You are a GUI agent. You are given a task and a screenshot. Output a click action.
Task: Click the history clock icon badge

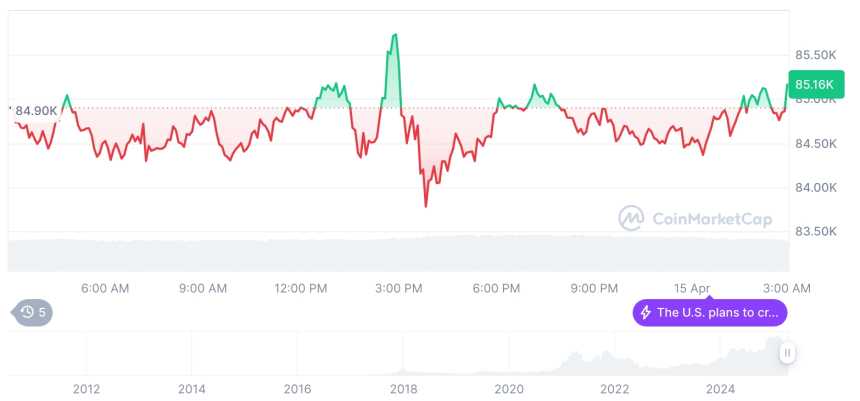point(32,313)
